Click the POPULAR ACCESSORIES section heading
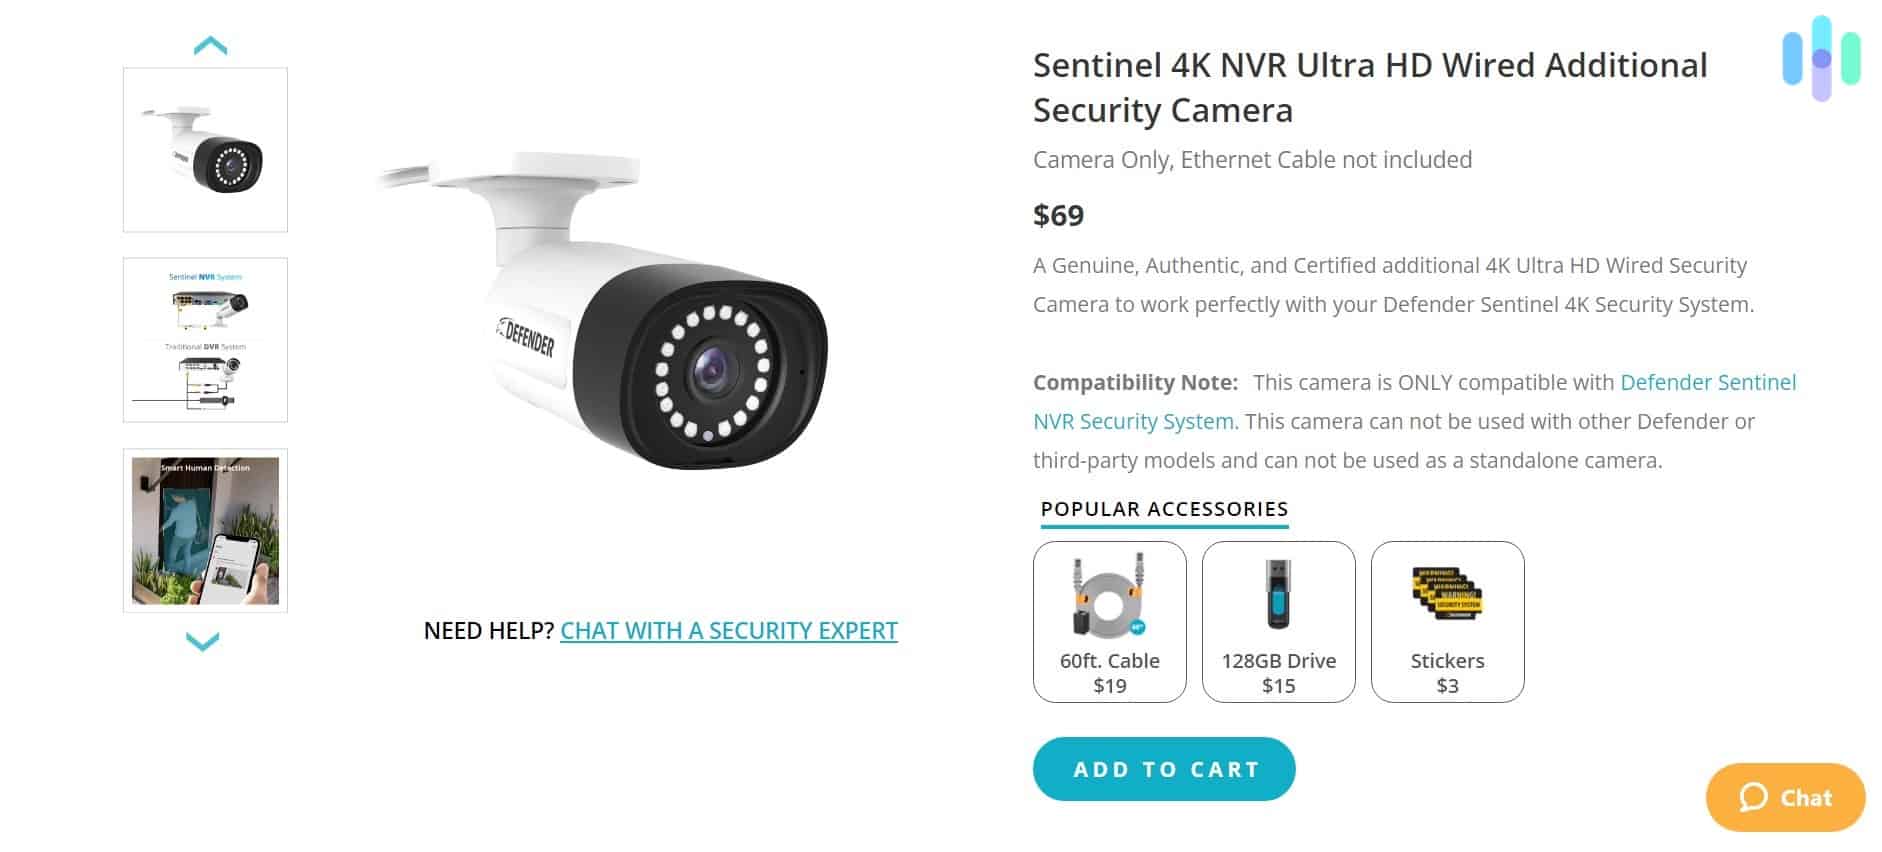 coord(1163,508)
